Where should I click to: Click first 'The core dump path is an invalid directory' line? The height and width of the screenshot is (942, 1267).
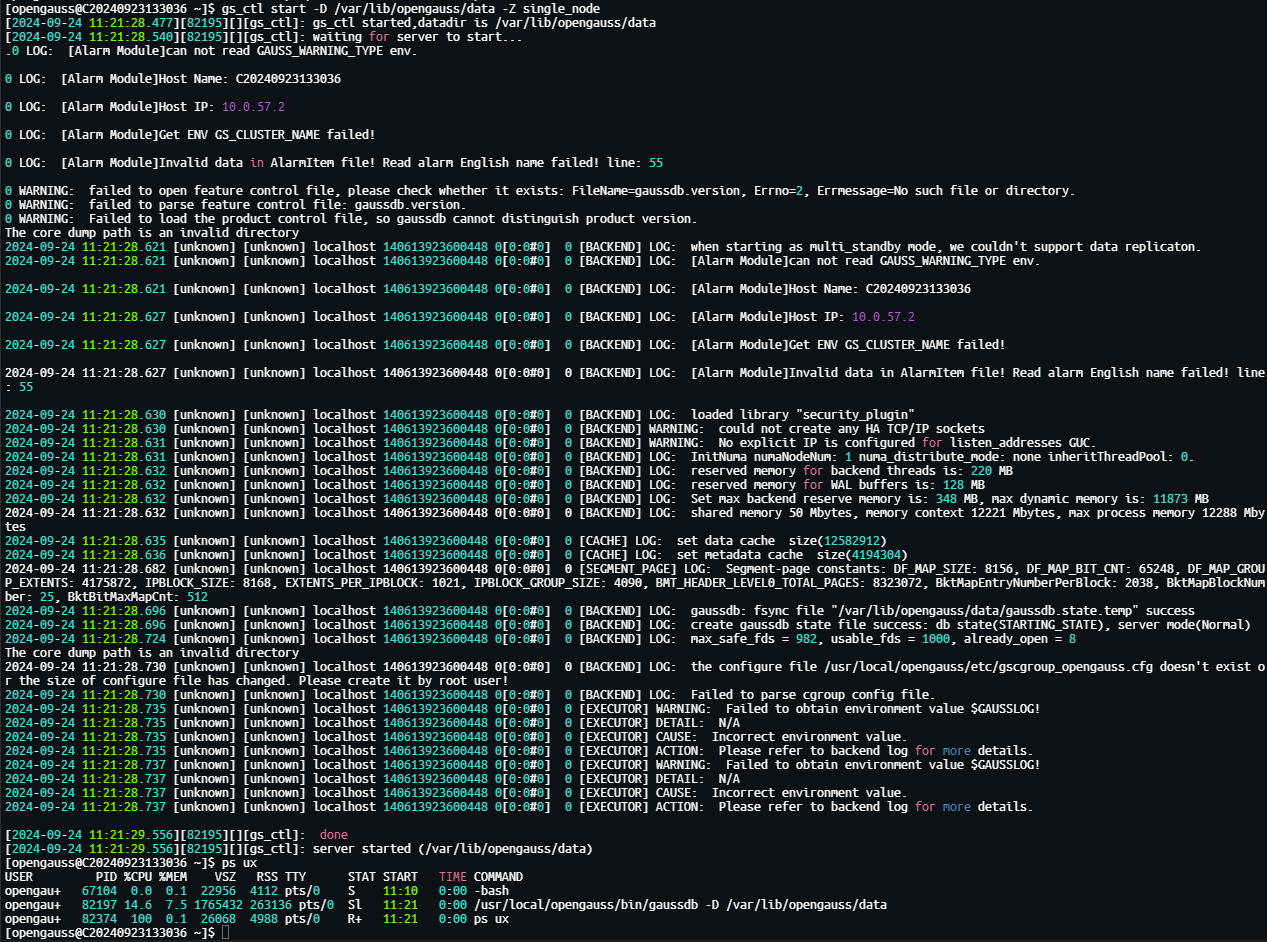(151, 232)
